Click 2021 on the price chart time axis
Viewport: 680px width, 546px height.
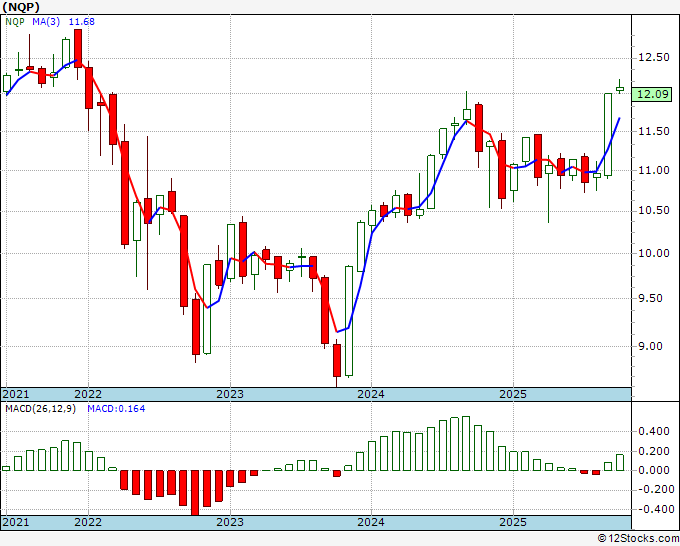pos(16,394)
